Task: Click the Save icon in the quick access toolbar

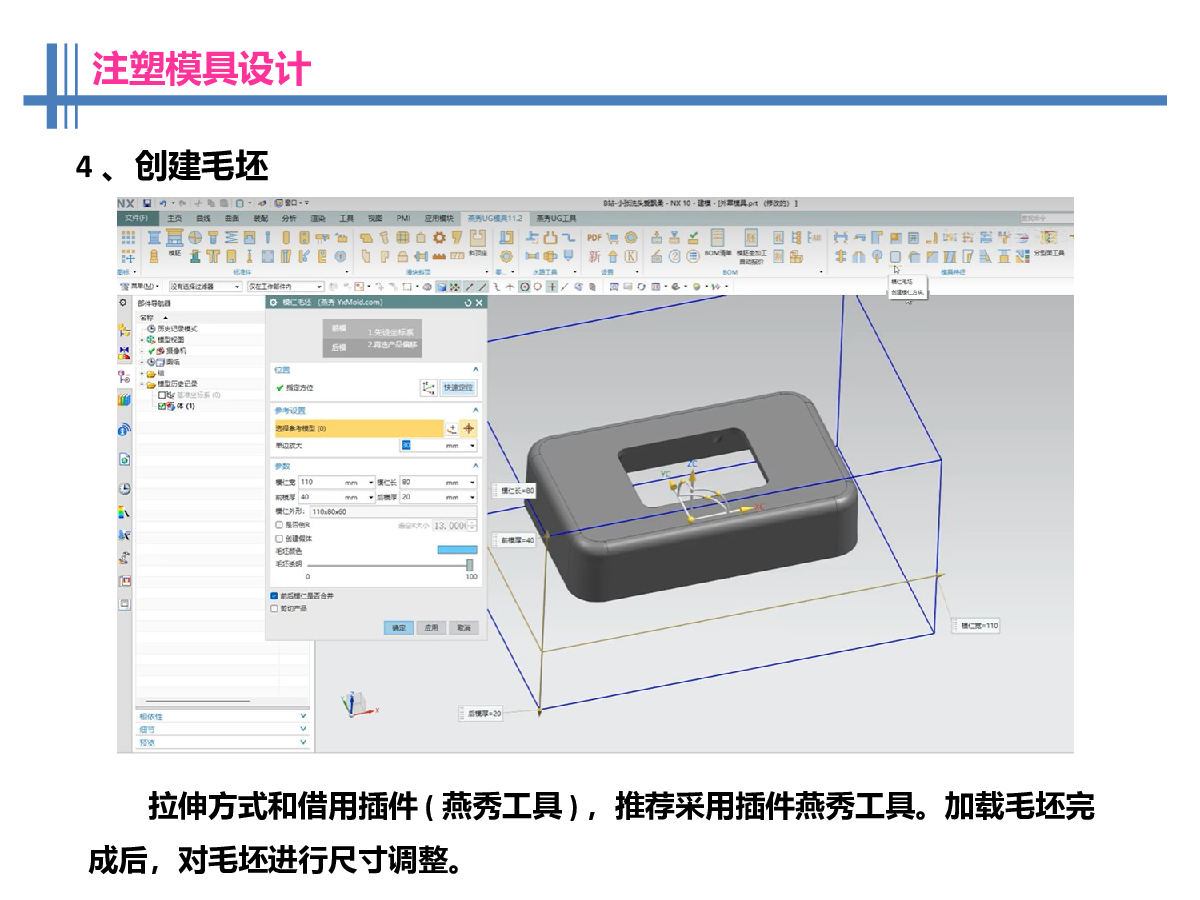Action: [x=147, y=203]
